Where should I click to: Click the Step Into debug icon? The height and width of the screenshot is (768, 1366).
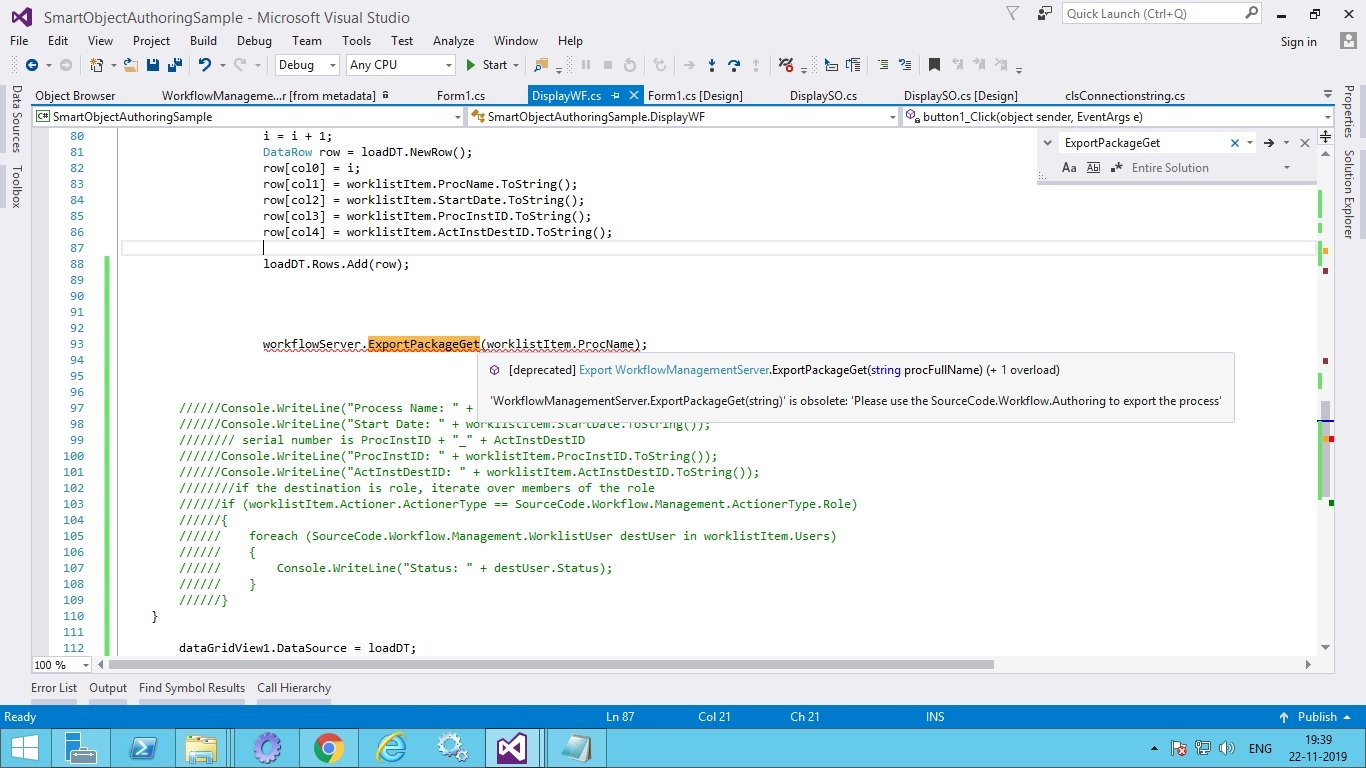pyautogui.click(x=711, y=65)
